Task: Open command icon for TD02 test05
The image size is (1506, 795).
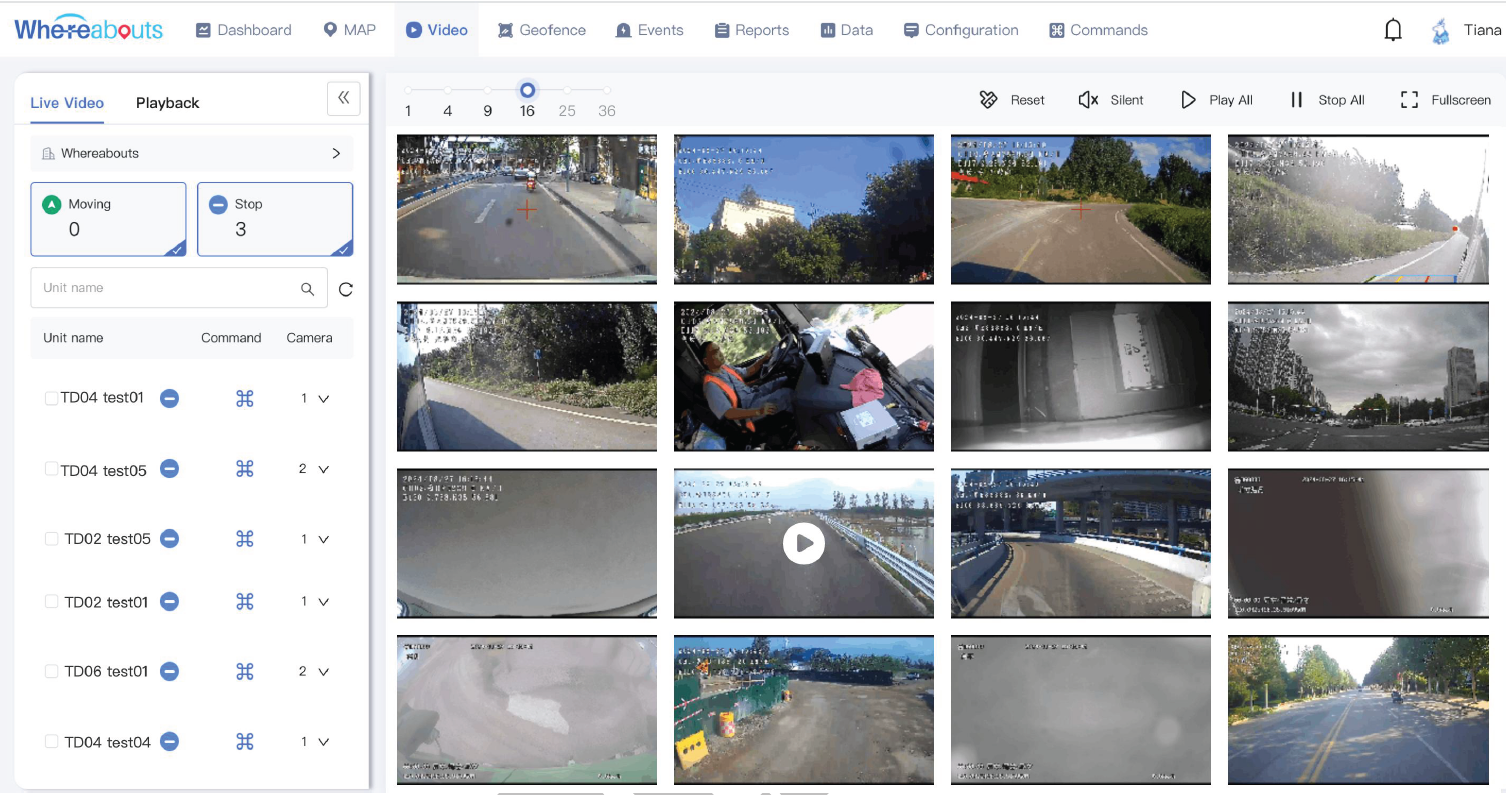Action: click(x=245, y=539)
